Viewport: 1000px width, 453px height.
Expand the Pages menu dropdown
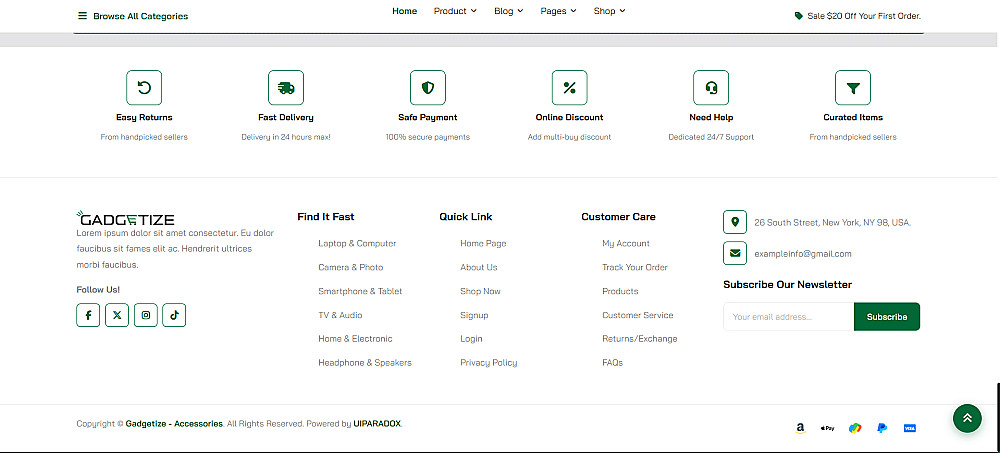point(559,11)
